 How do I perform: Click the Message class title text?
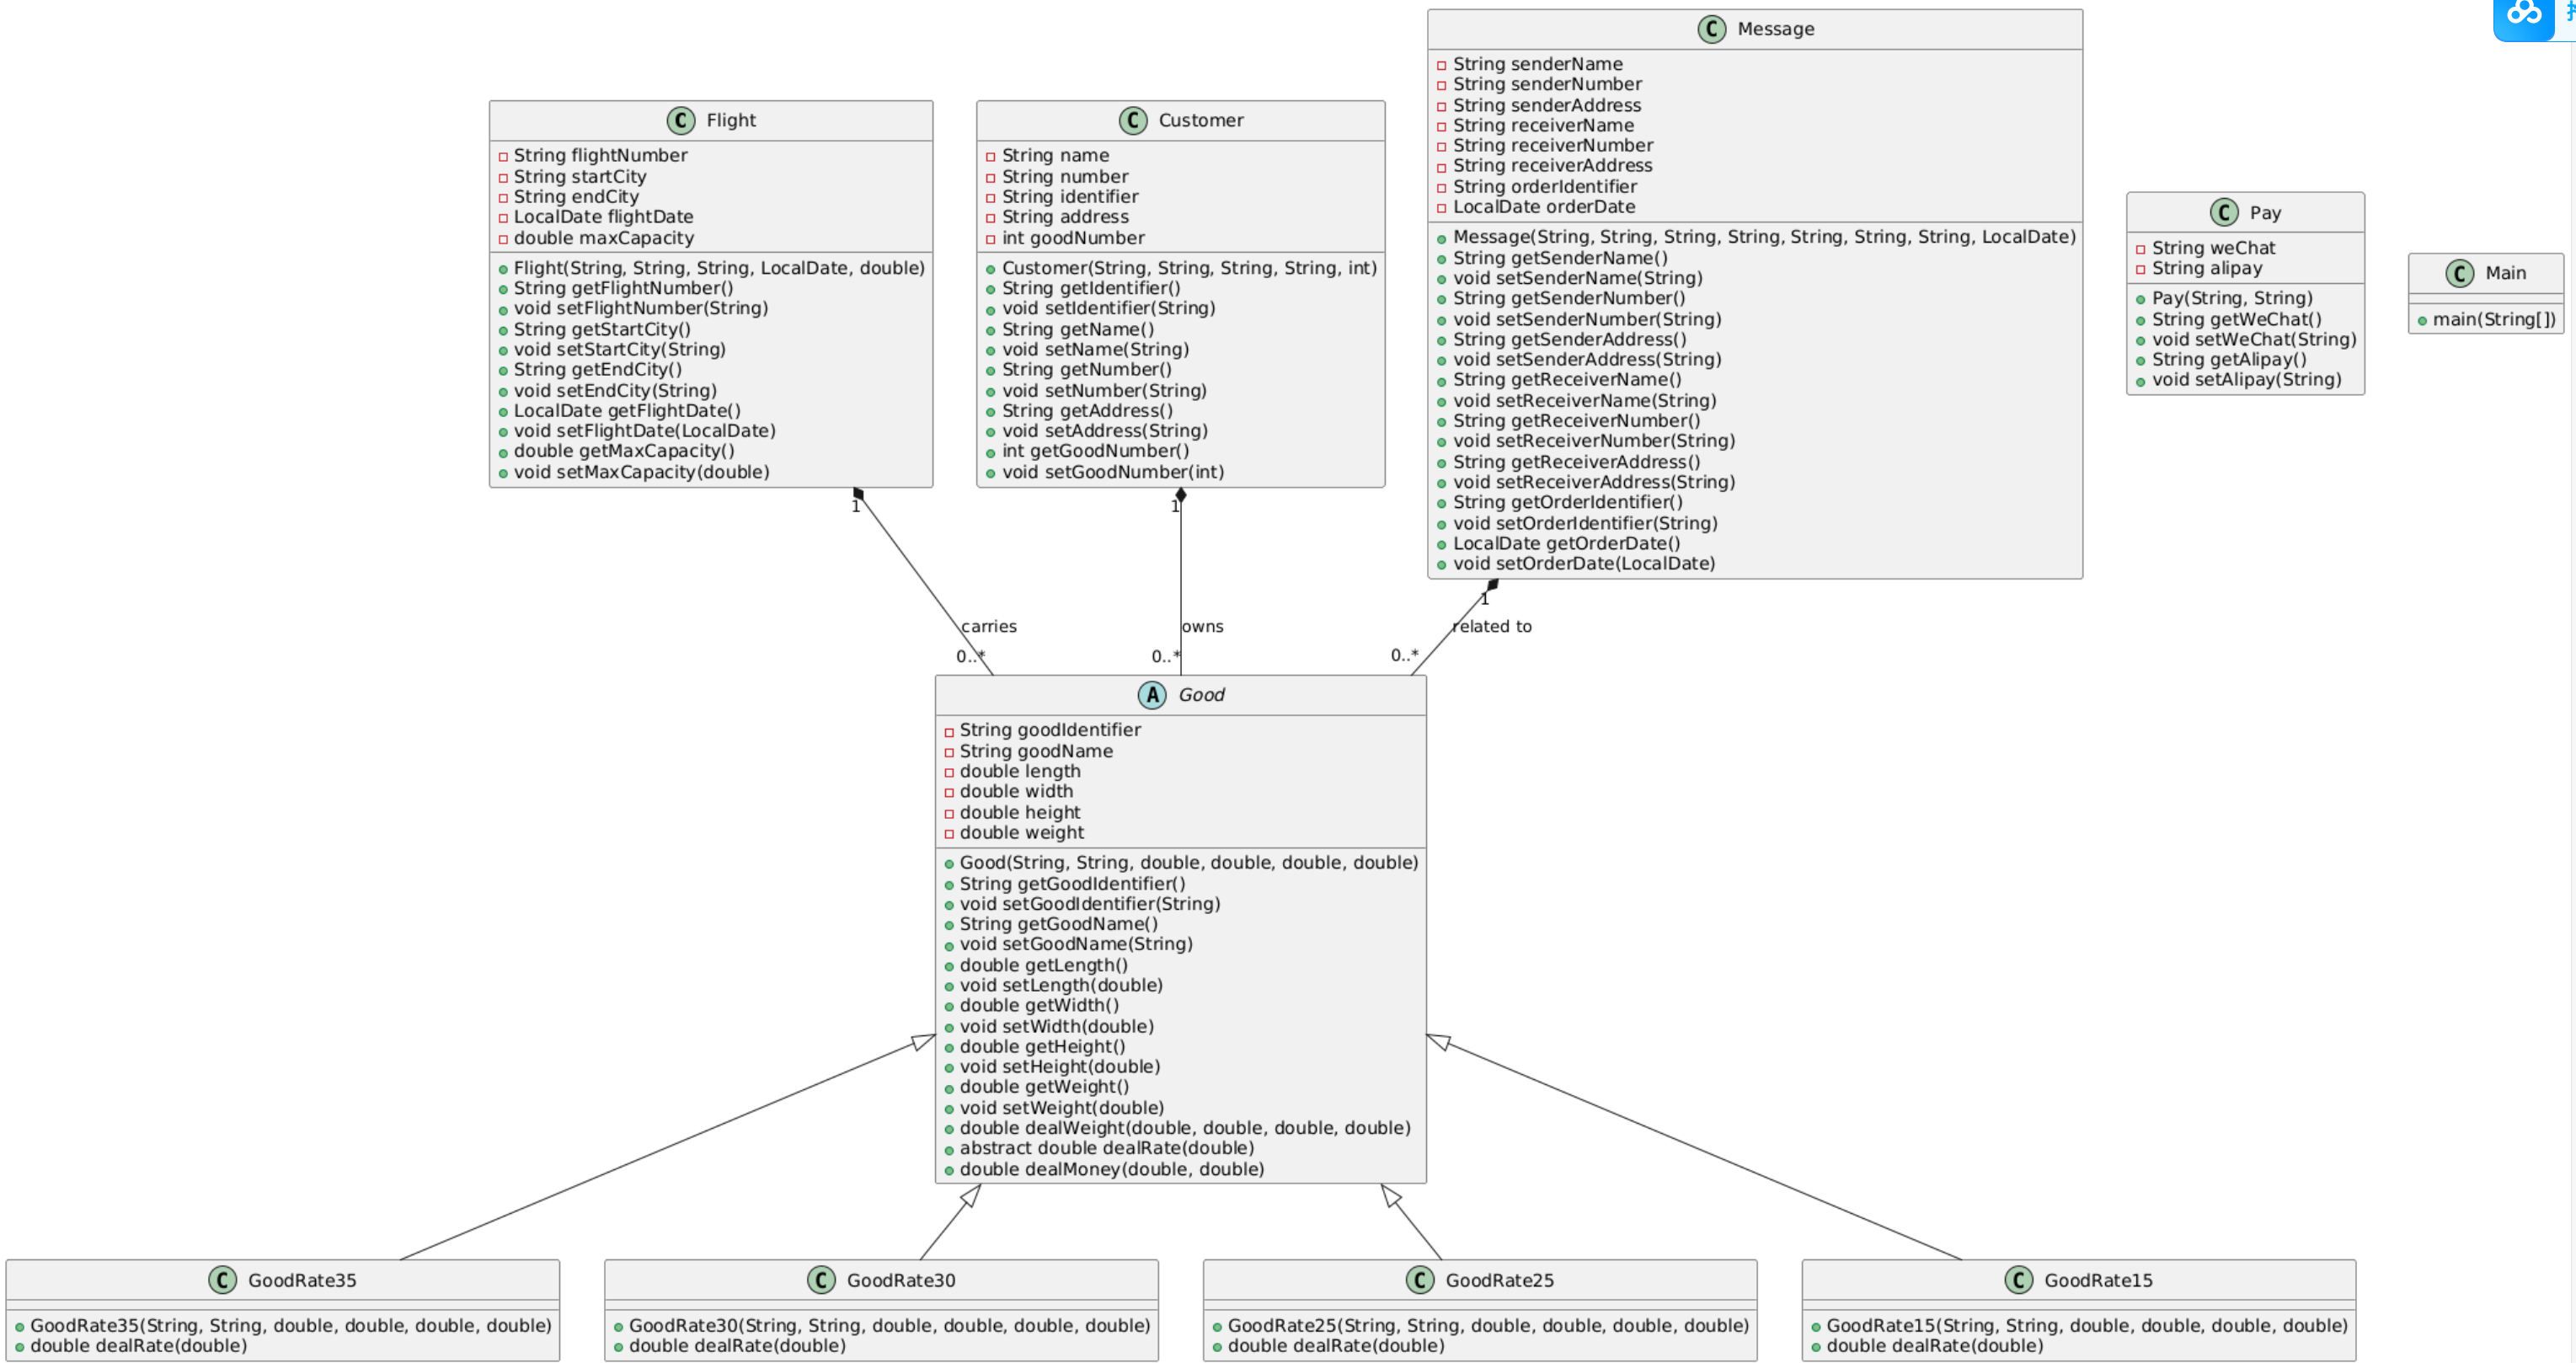[x=1775, y=29]
